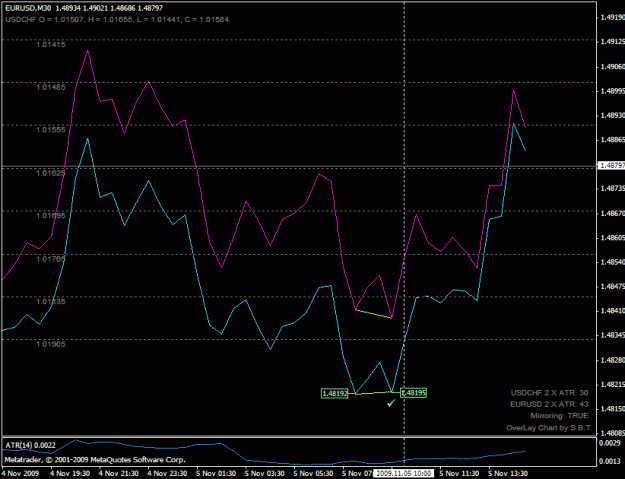625x479 pixels.
Task: Click the EURUSD,M30 chart title text
Action: pyautogui.click(x=28, y=8)
